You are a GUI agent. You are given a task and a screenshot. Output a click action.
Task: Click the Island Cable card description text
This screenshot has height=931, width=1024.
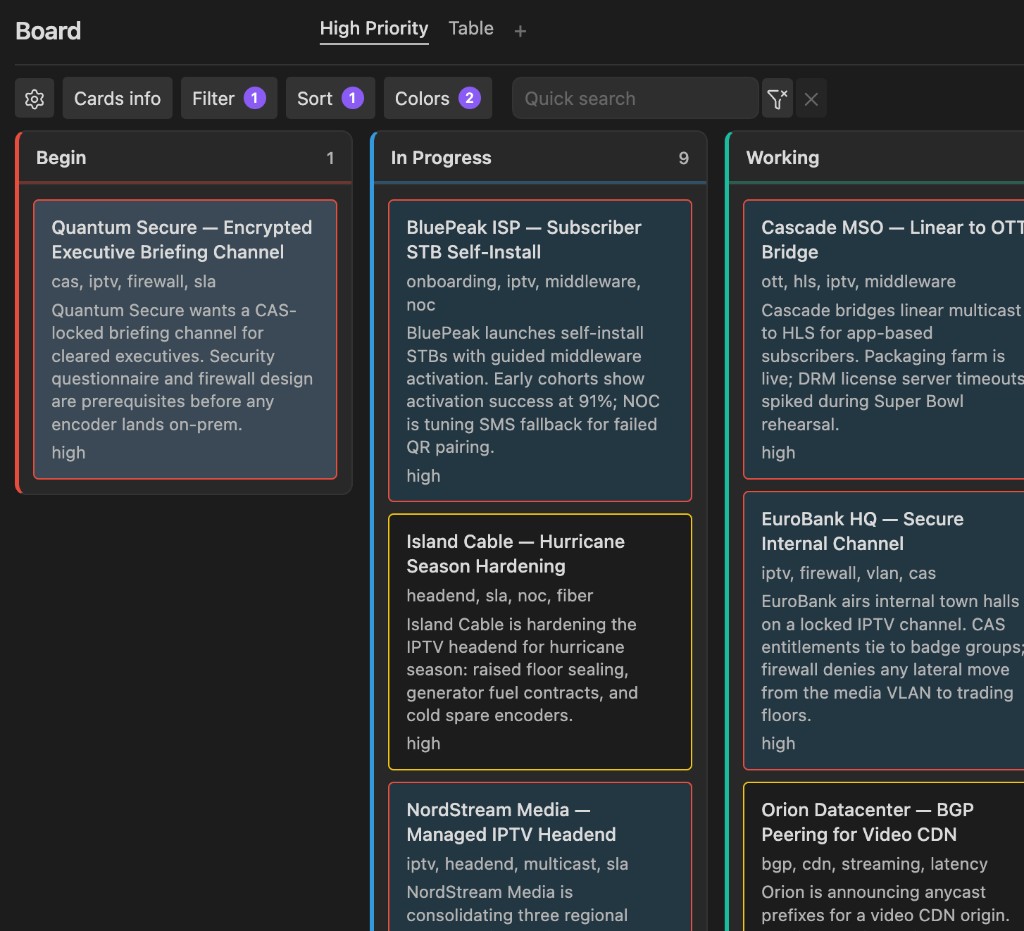[x=522, y=670]
